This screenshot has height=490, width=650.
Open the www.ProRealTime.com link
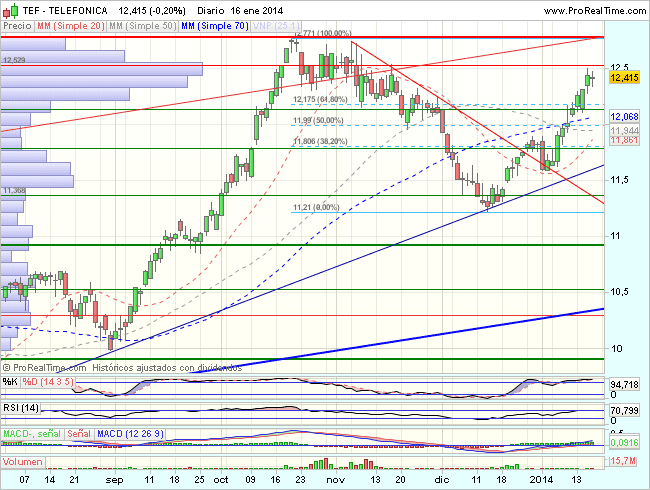(594, 11)
